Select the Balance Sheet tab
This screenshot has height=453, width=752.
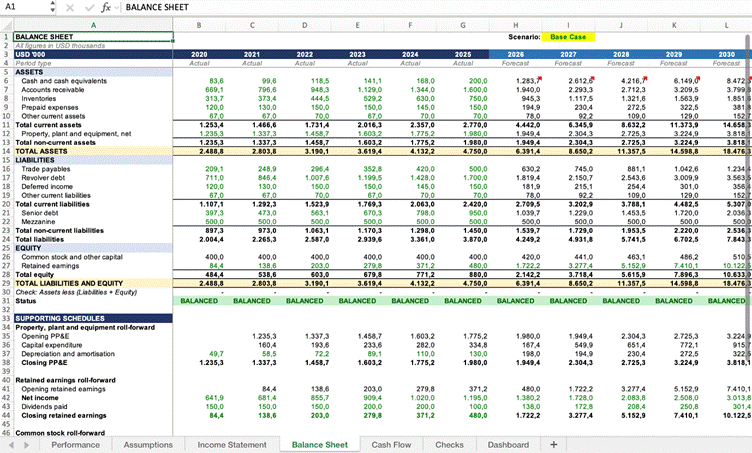319,445
